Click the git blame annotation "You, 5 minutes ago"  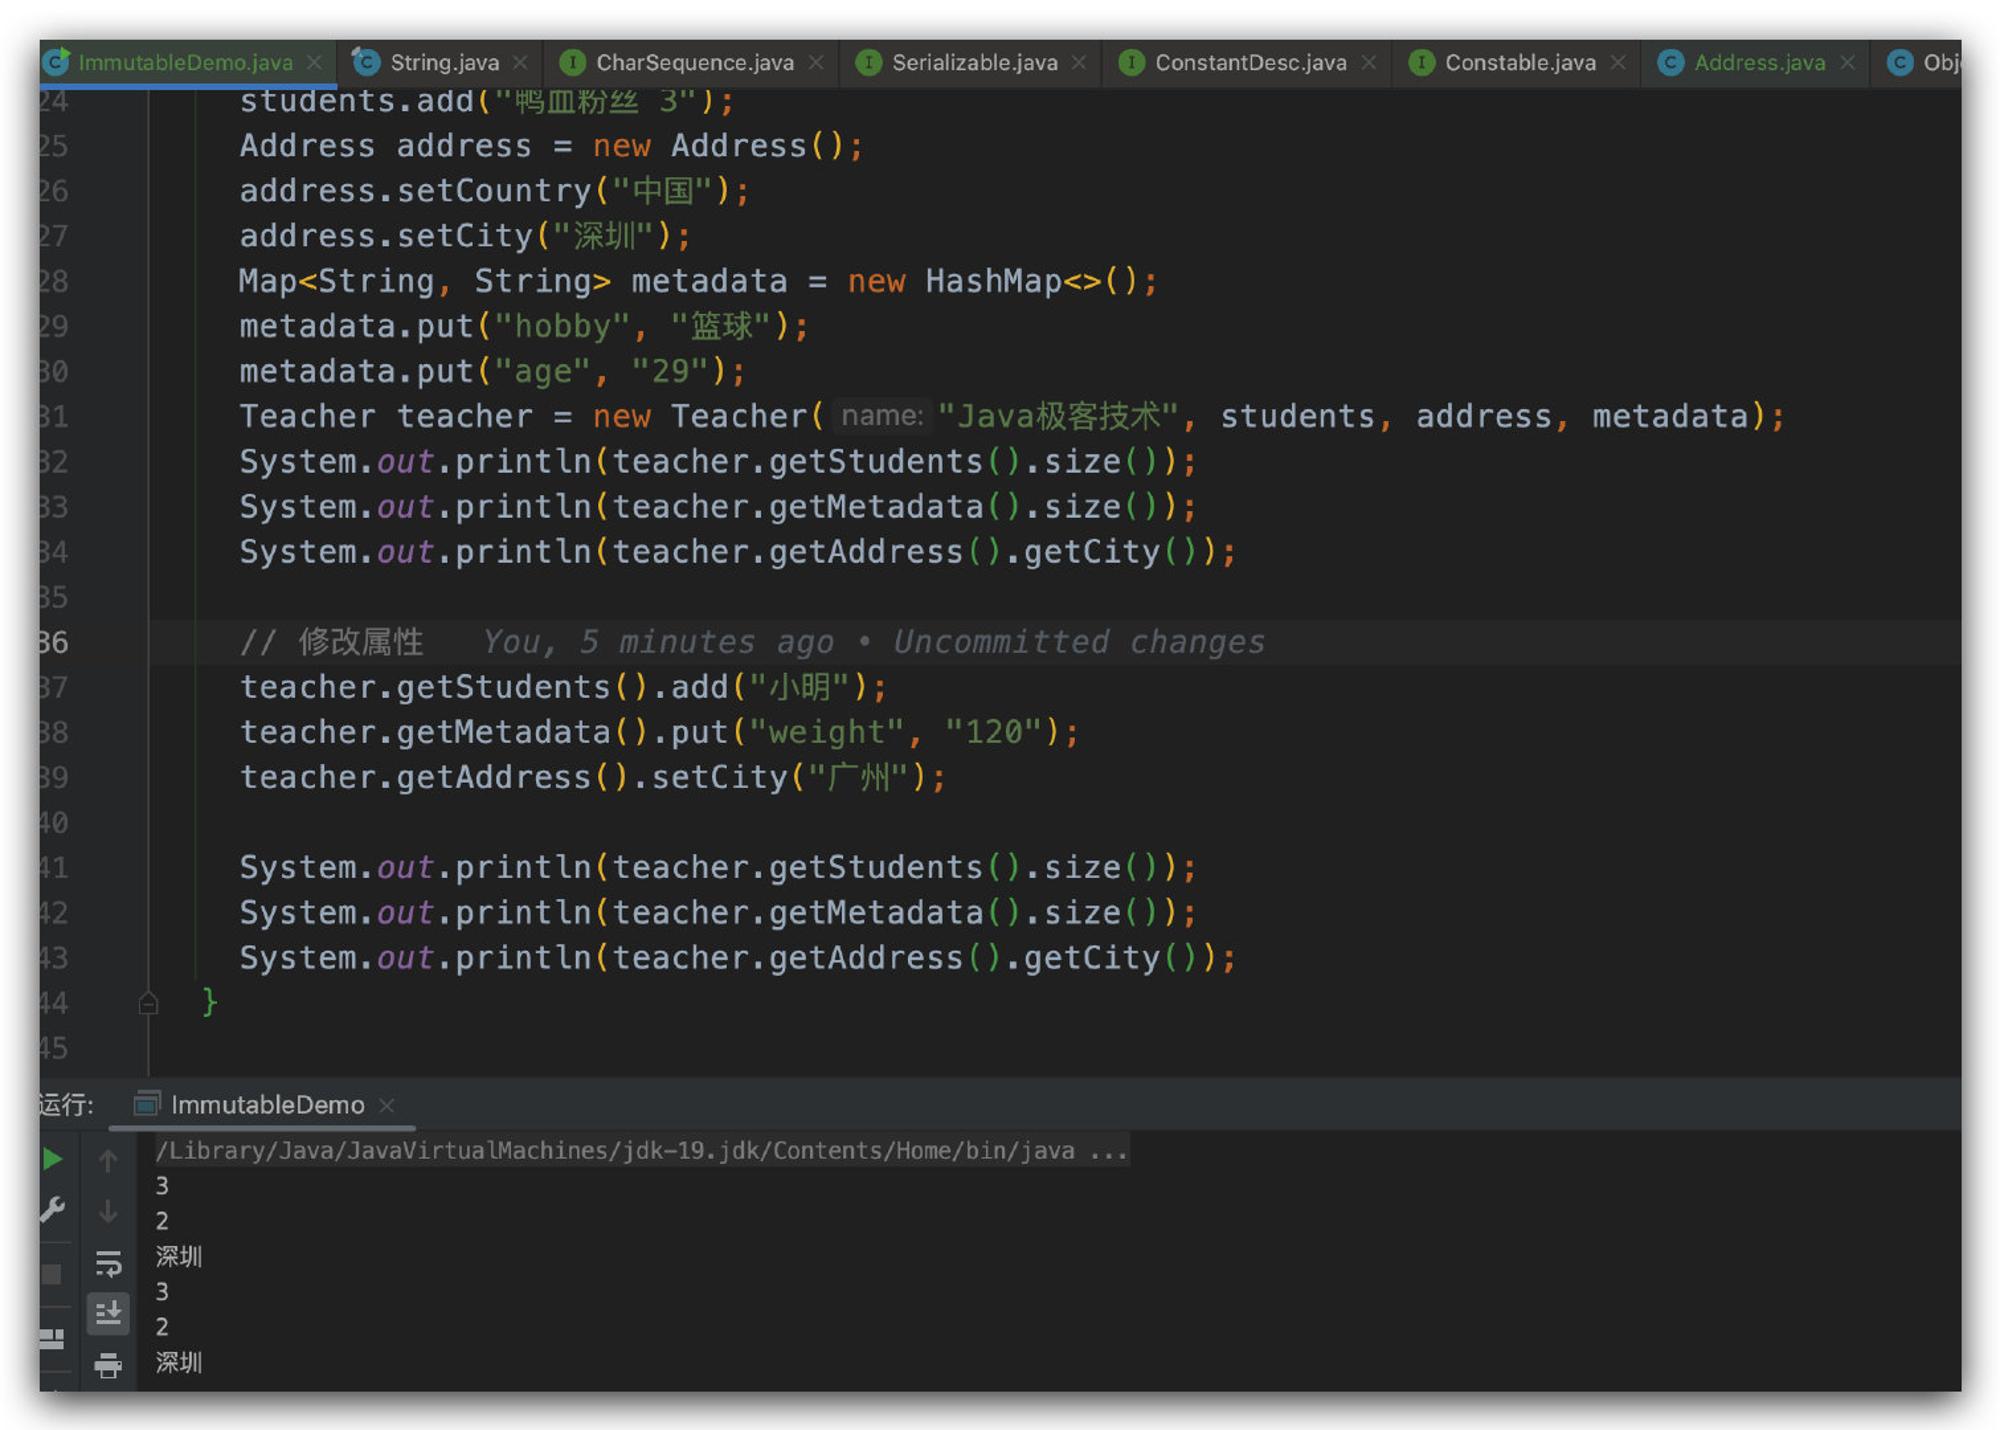(658, 642)
